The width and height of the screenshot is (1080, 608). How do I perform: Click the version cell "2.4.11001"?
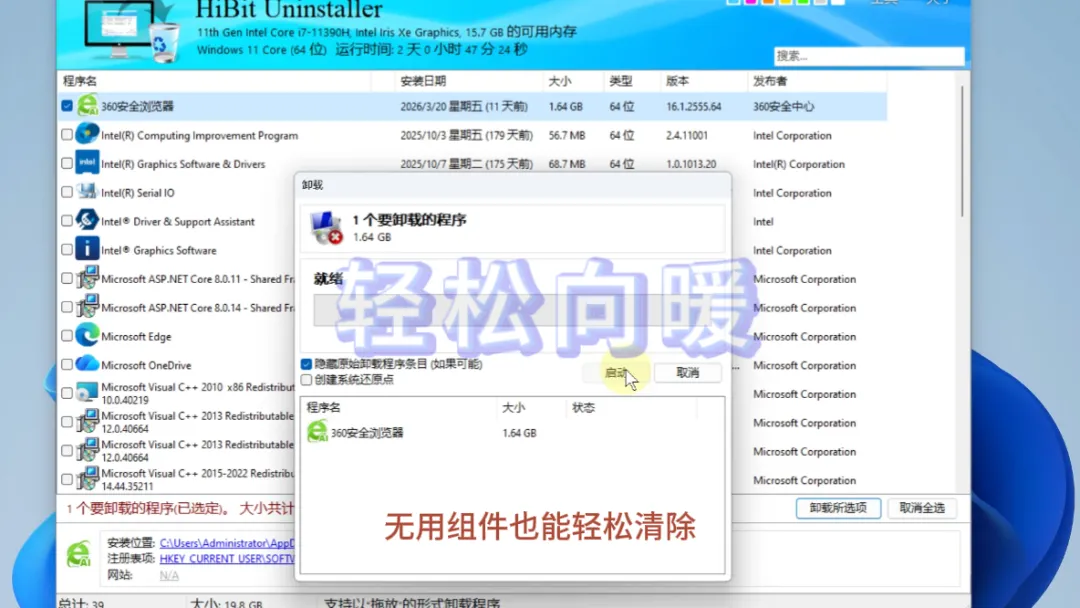pyautogui.click(x=686, y=135)
